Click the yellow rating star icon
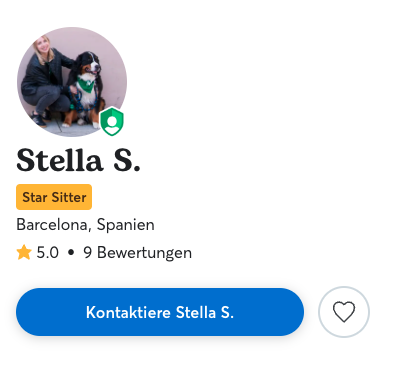The height and width of the screenshot is (367, 397). click(24, 252)
